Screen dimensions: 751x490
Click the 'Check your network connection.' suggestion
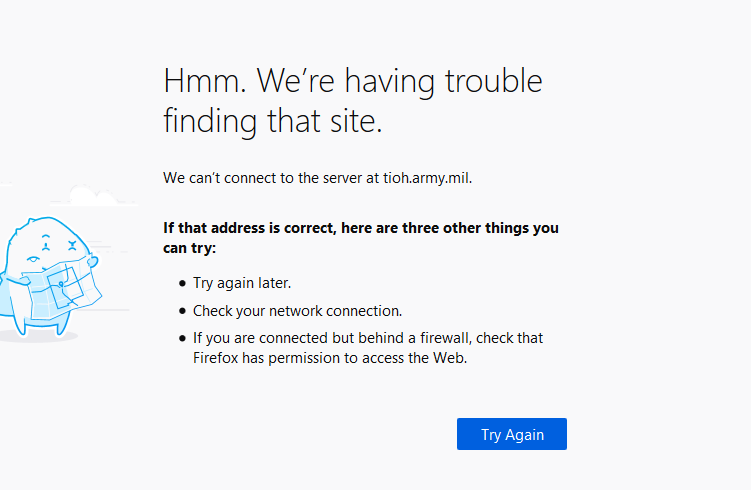coord(297,311)
